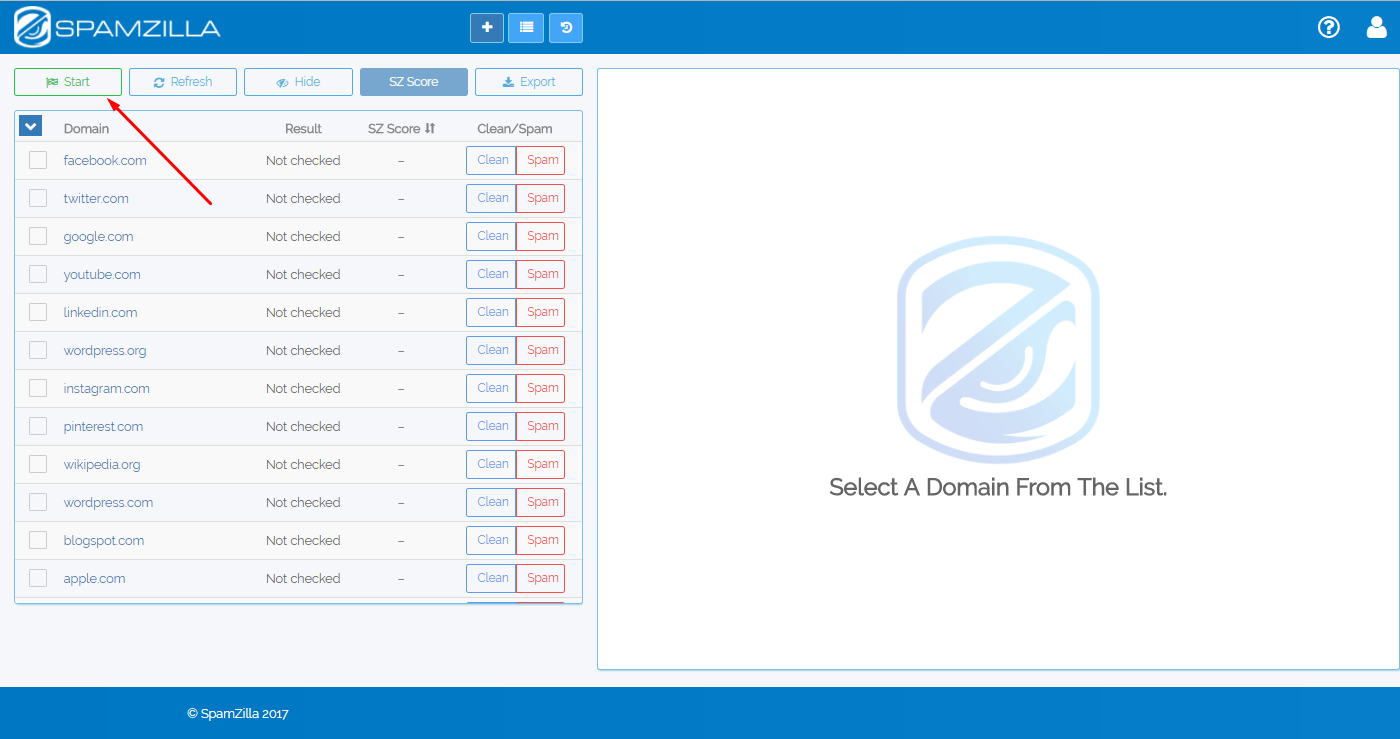Viewport: 1400px width, 739px height.
Task: Mark twitter.com as Spam
Action: point(541,198)
